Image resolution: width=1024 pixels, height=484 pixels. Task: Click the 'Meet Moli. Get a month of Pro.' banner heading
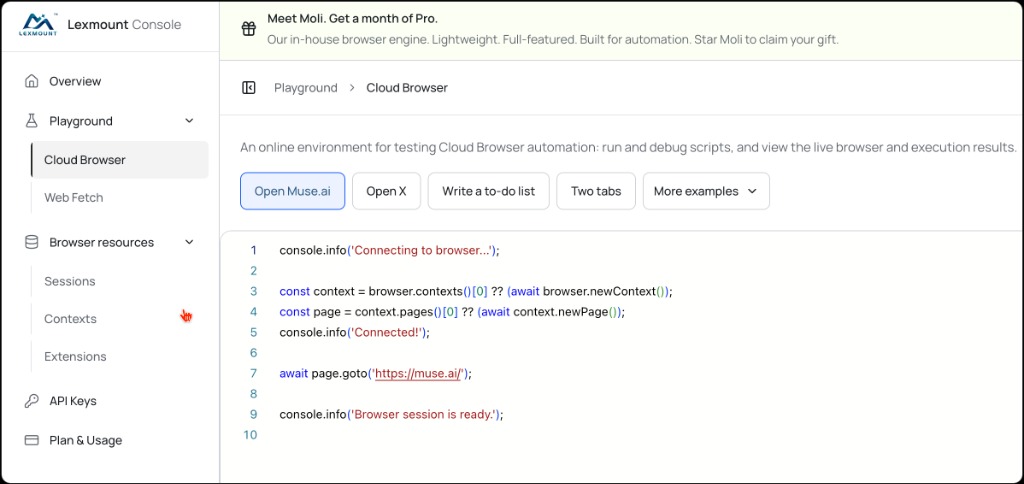(353, 18)
